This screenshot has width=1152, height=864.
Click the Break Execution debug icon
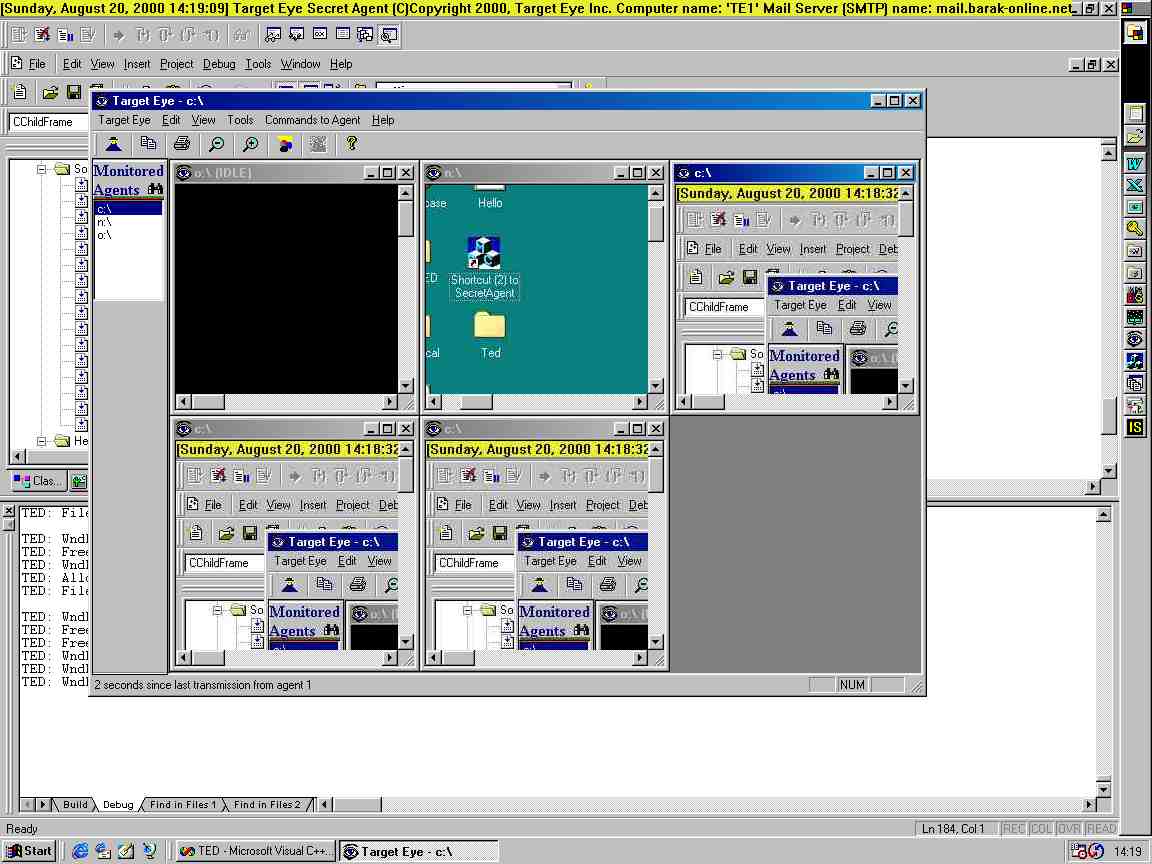coord(65,35)
